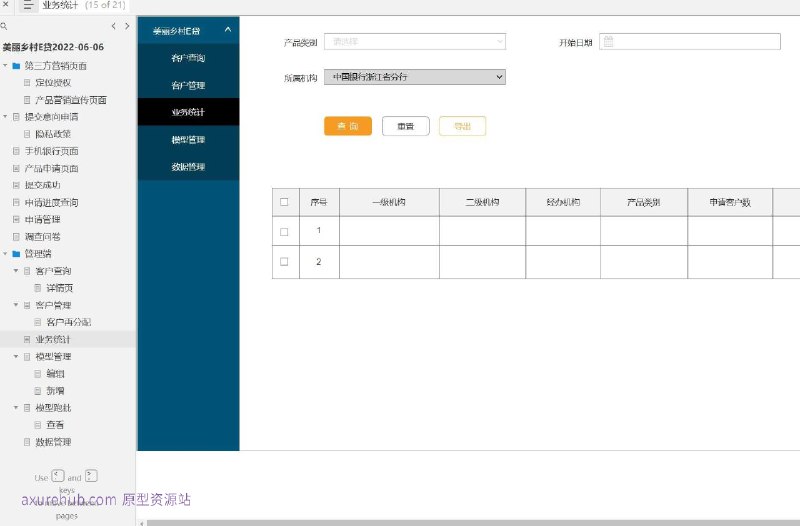Collapse the 美丽乡村E贷 menu with up chevron
The height and width of the screenshot is (526, 800).
[228, 30]
